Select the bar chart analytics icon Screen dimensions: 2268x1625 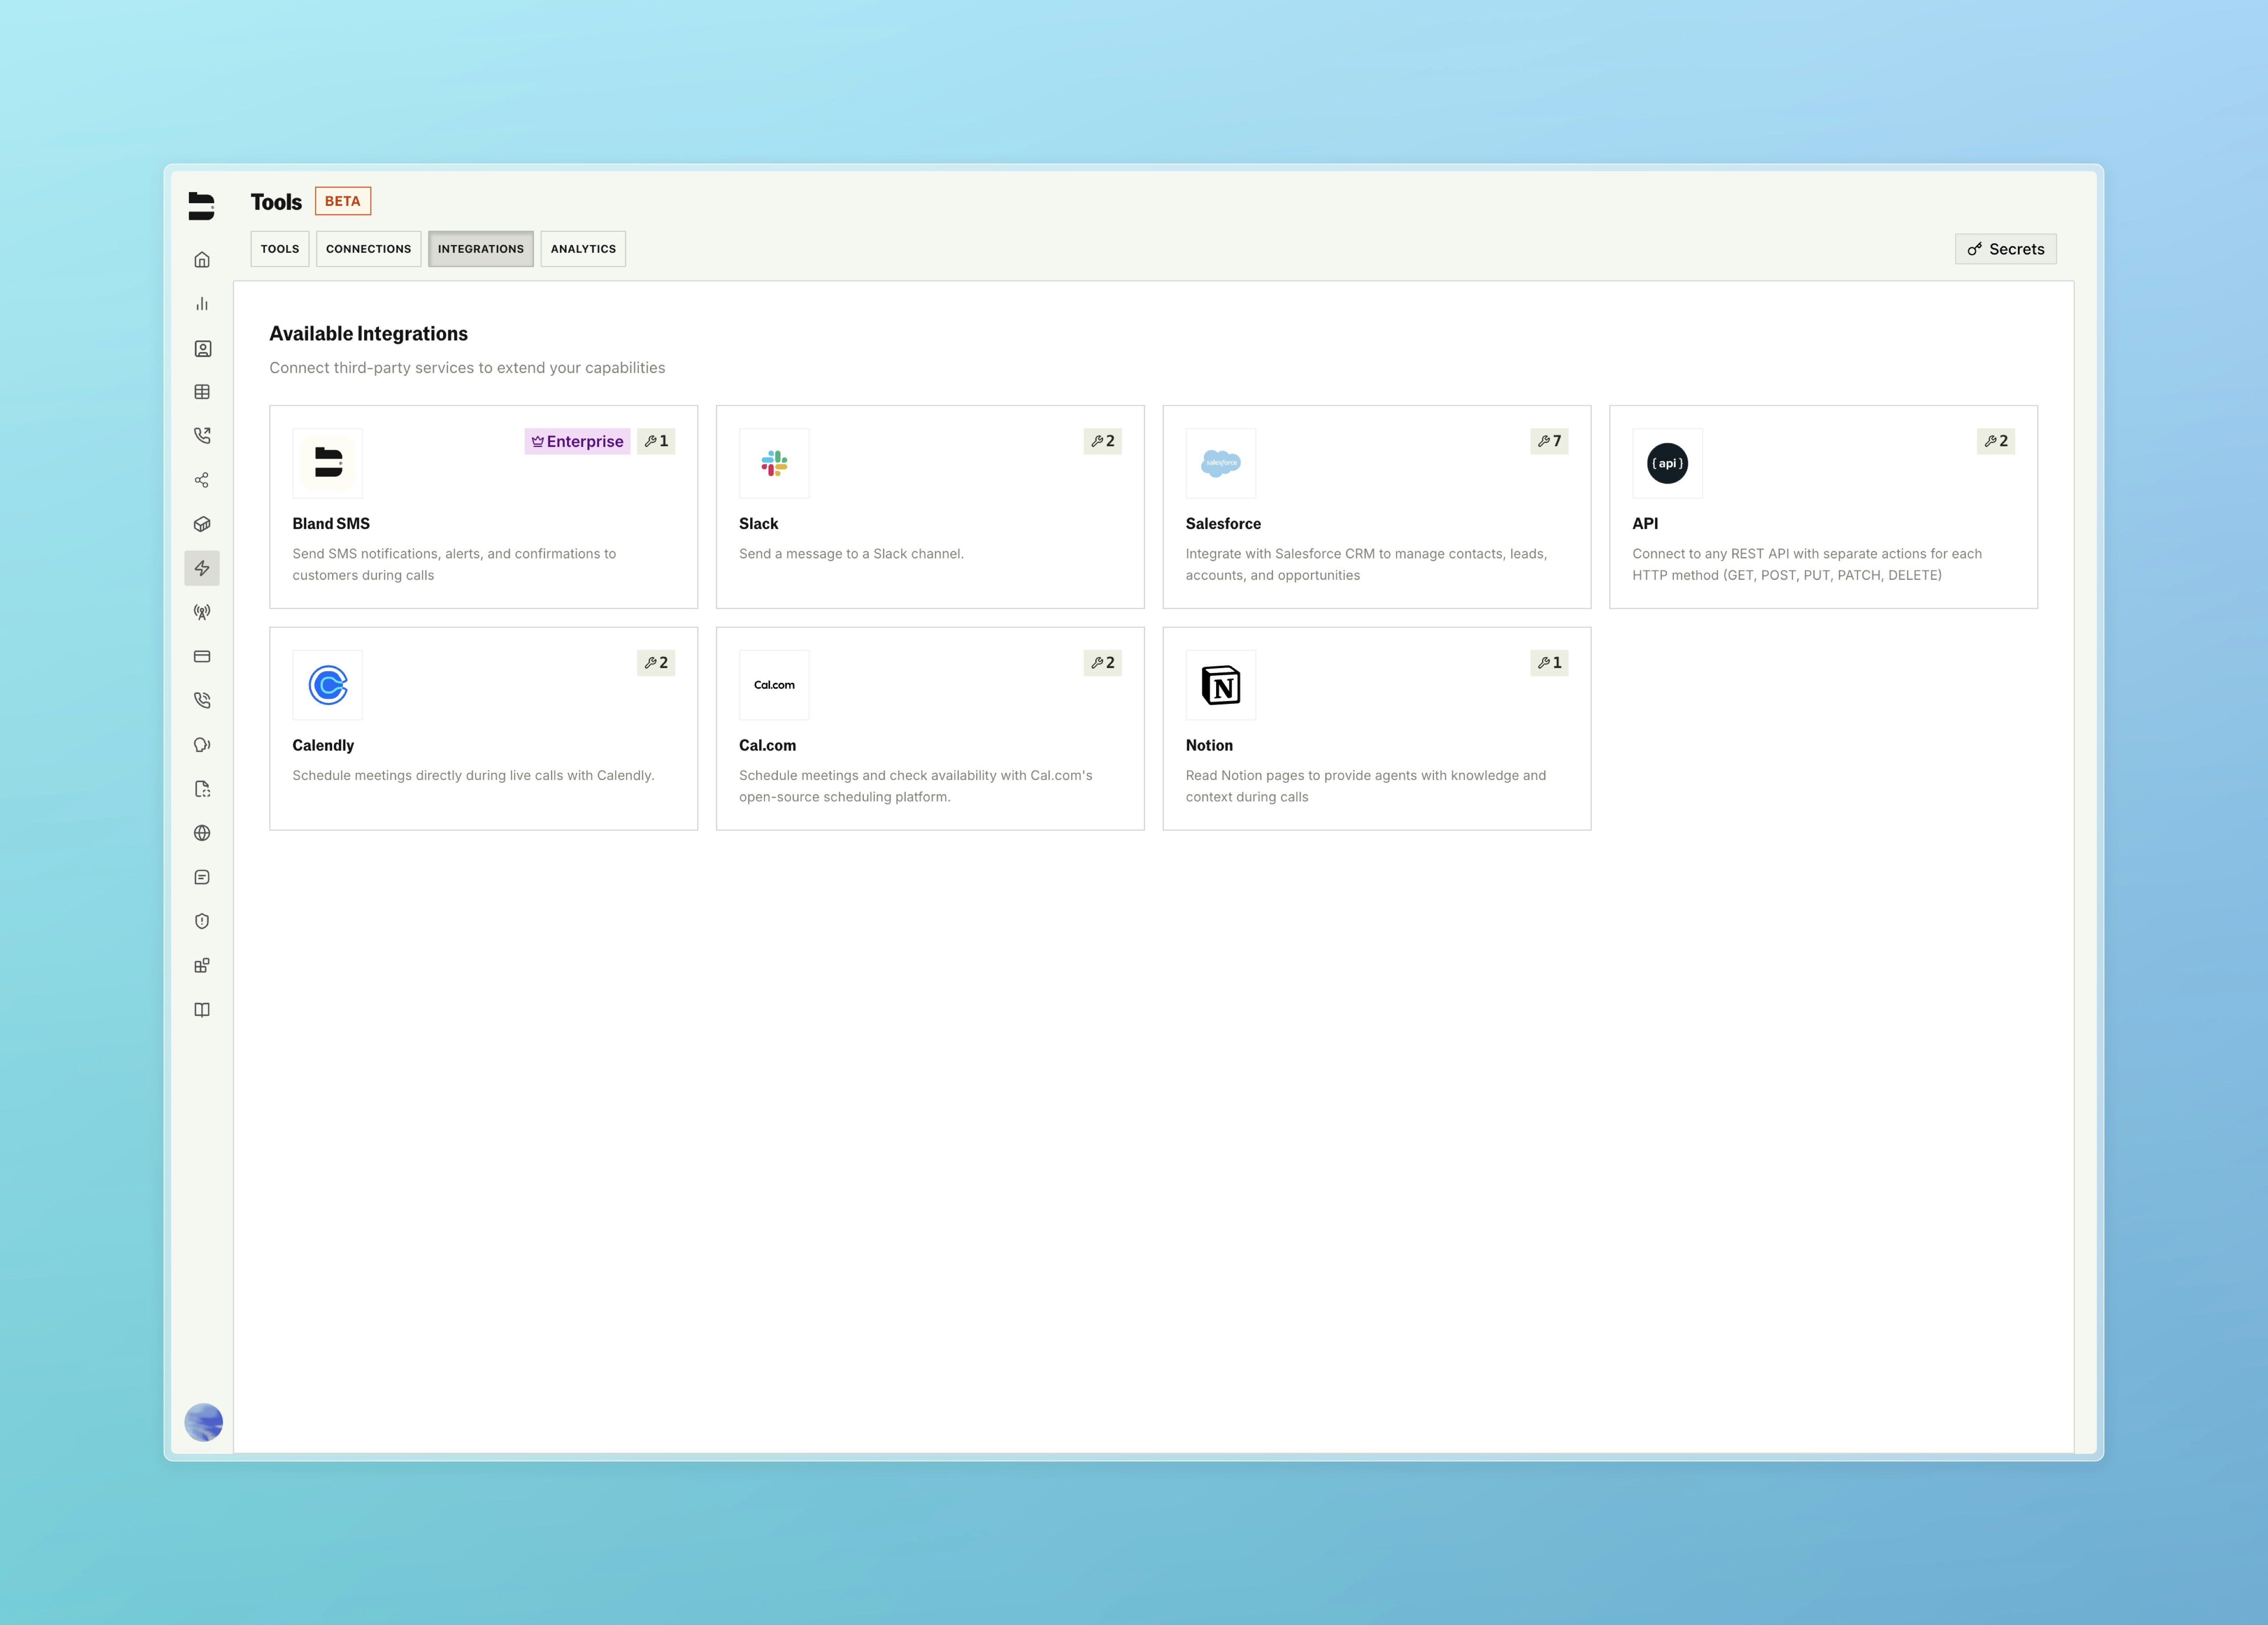[x=203, y=304]
